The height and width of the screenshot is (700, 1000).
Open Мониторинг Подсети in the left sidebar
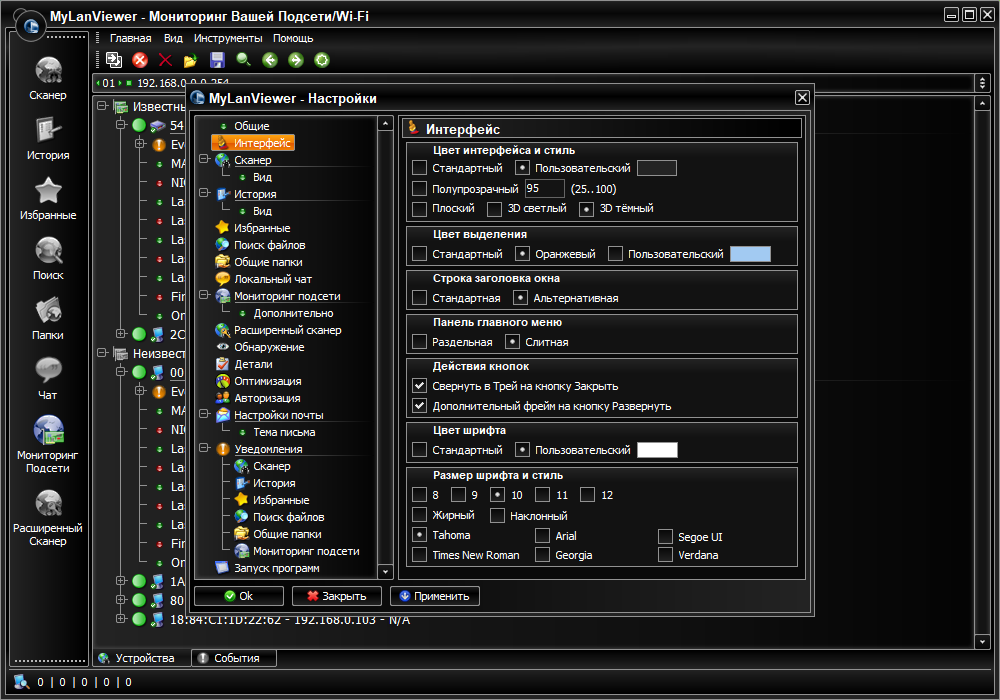(x=48, y=444)
